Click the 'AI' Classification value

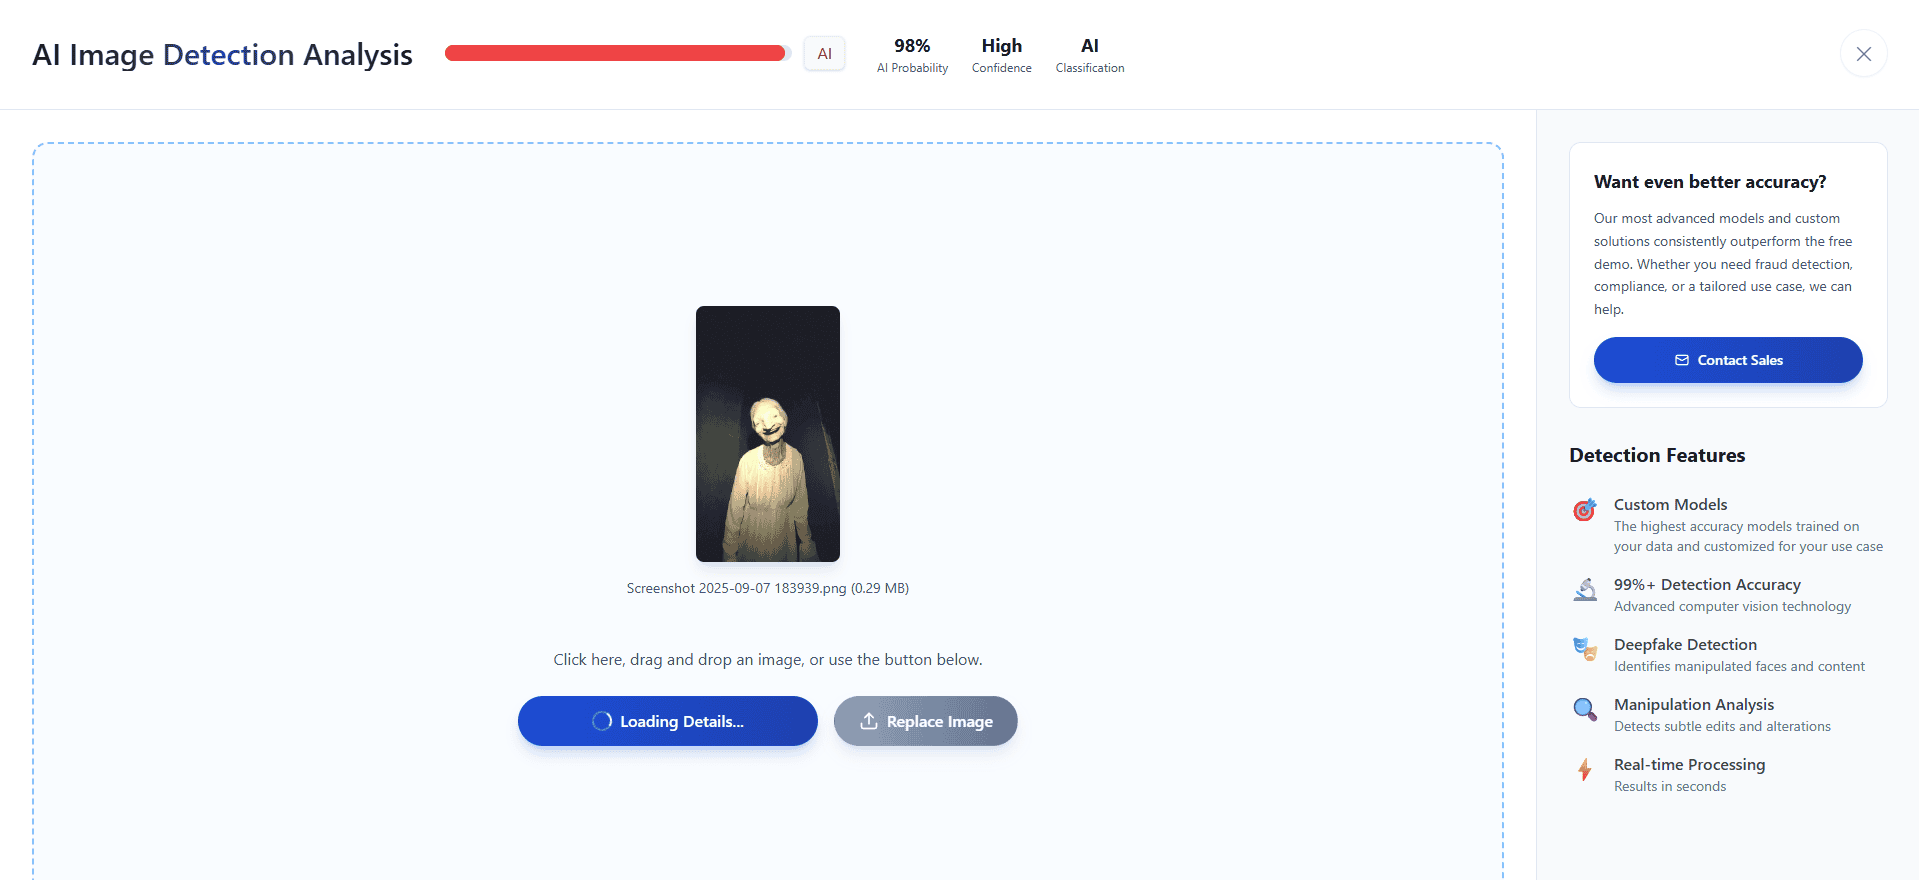point(1090,46)
